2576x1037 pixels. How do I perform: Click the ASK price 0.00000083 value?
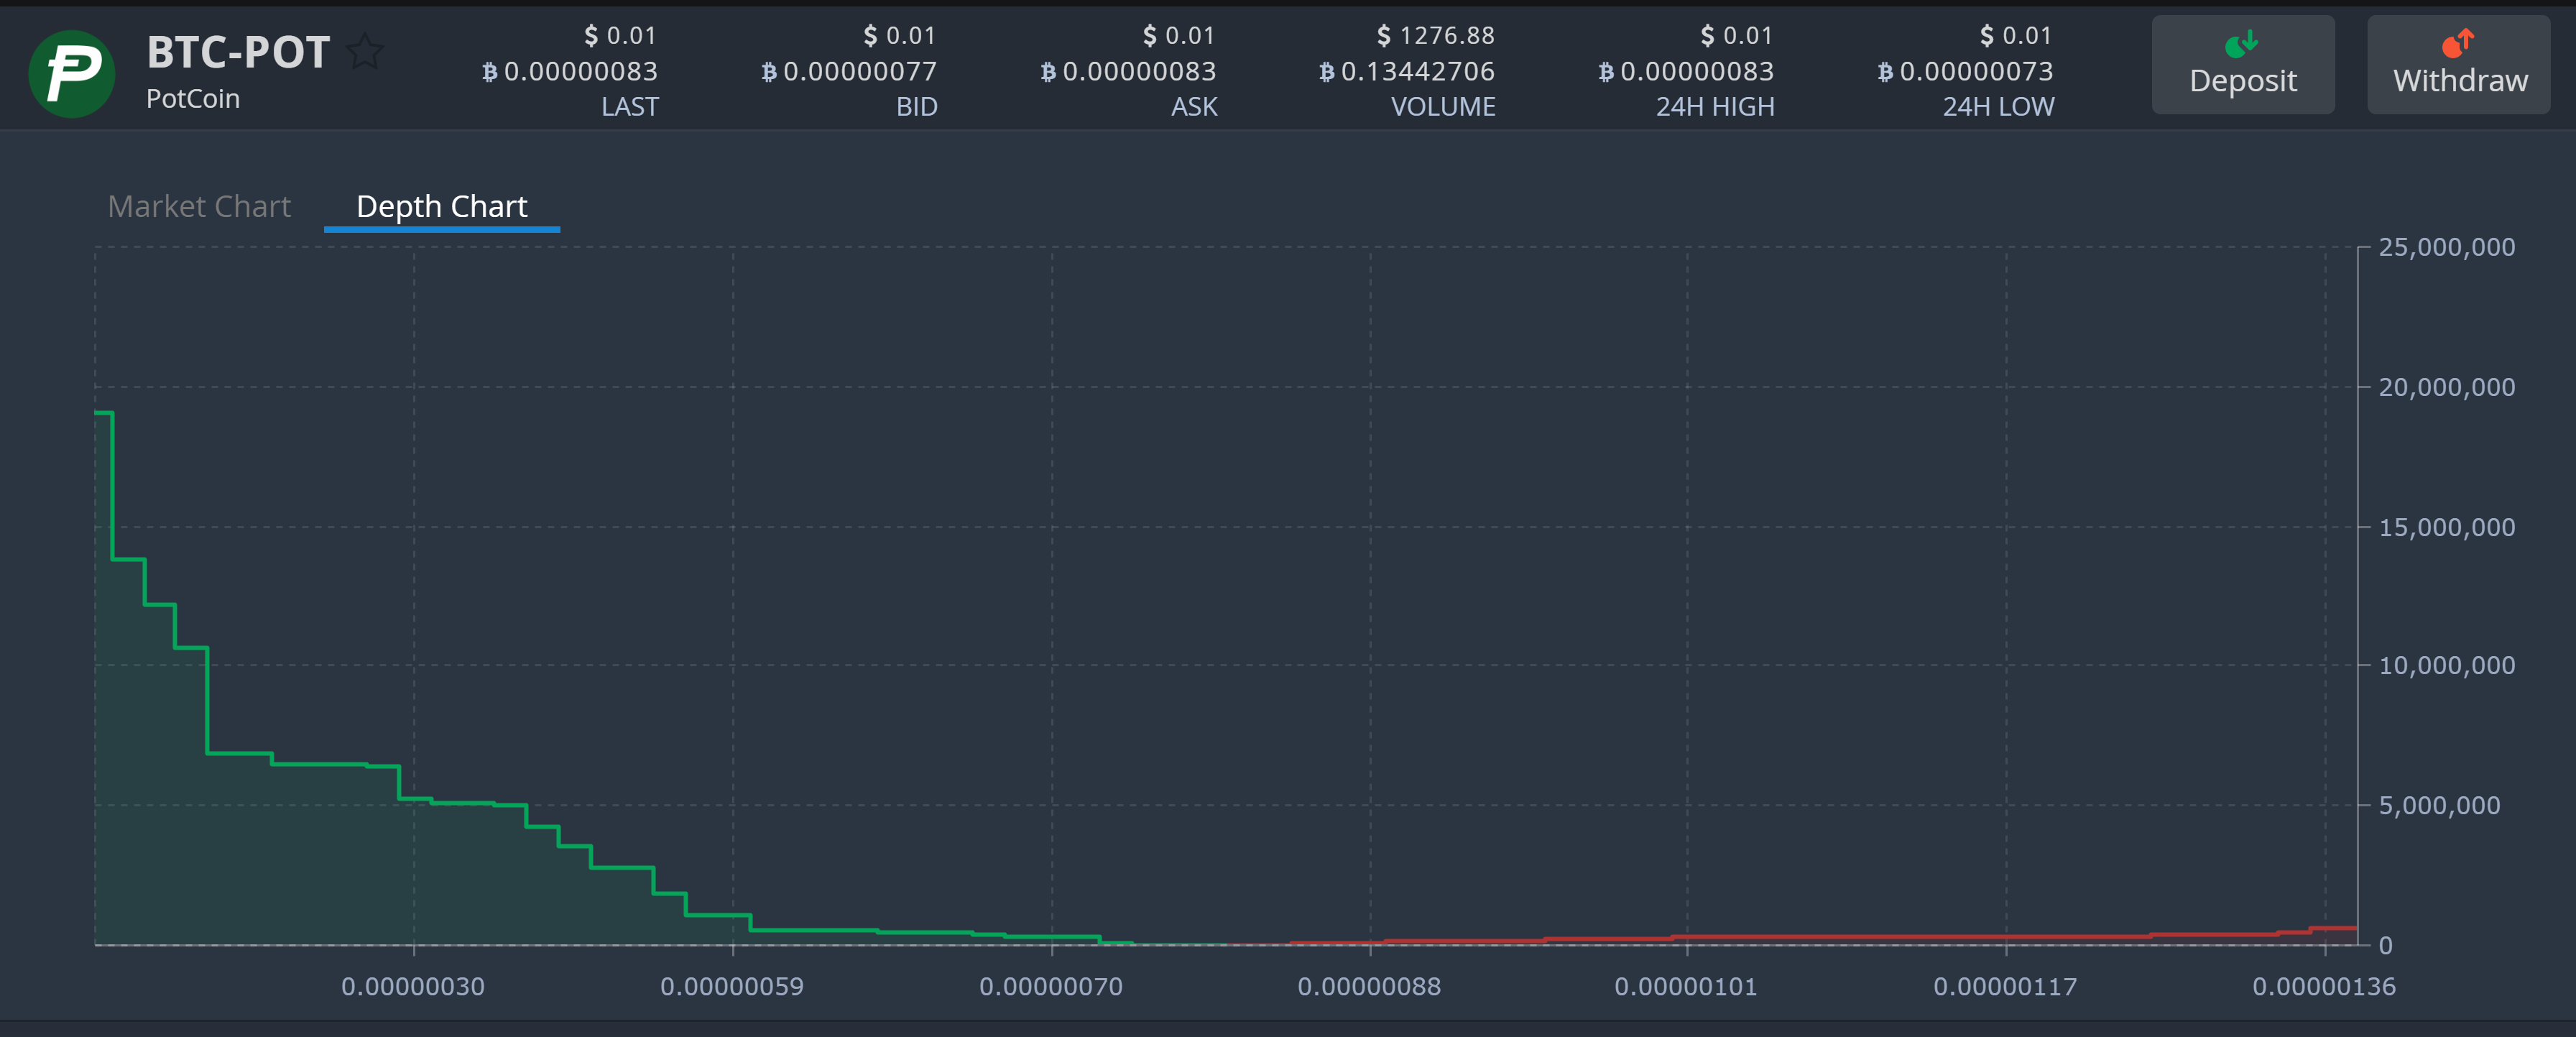point(1127,71)
